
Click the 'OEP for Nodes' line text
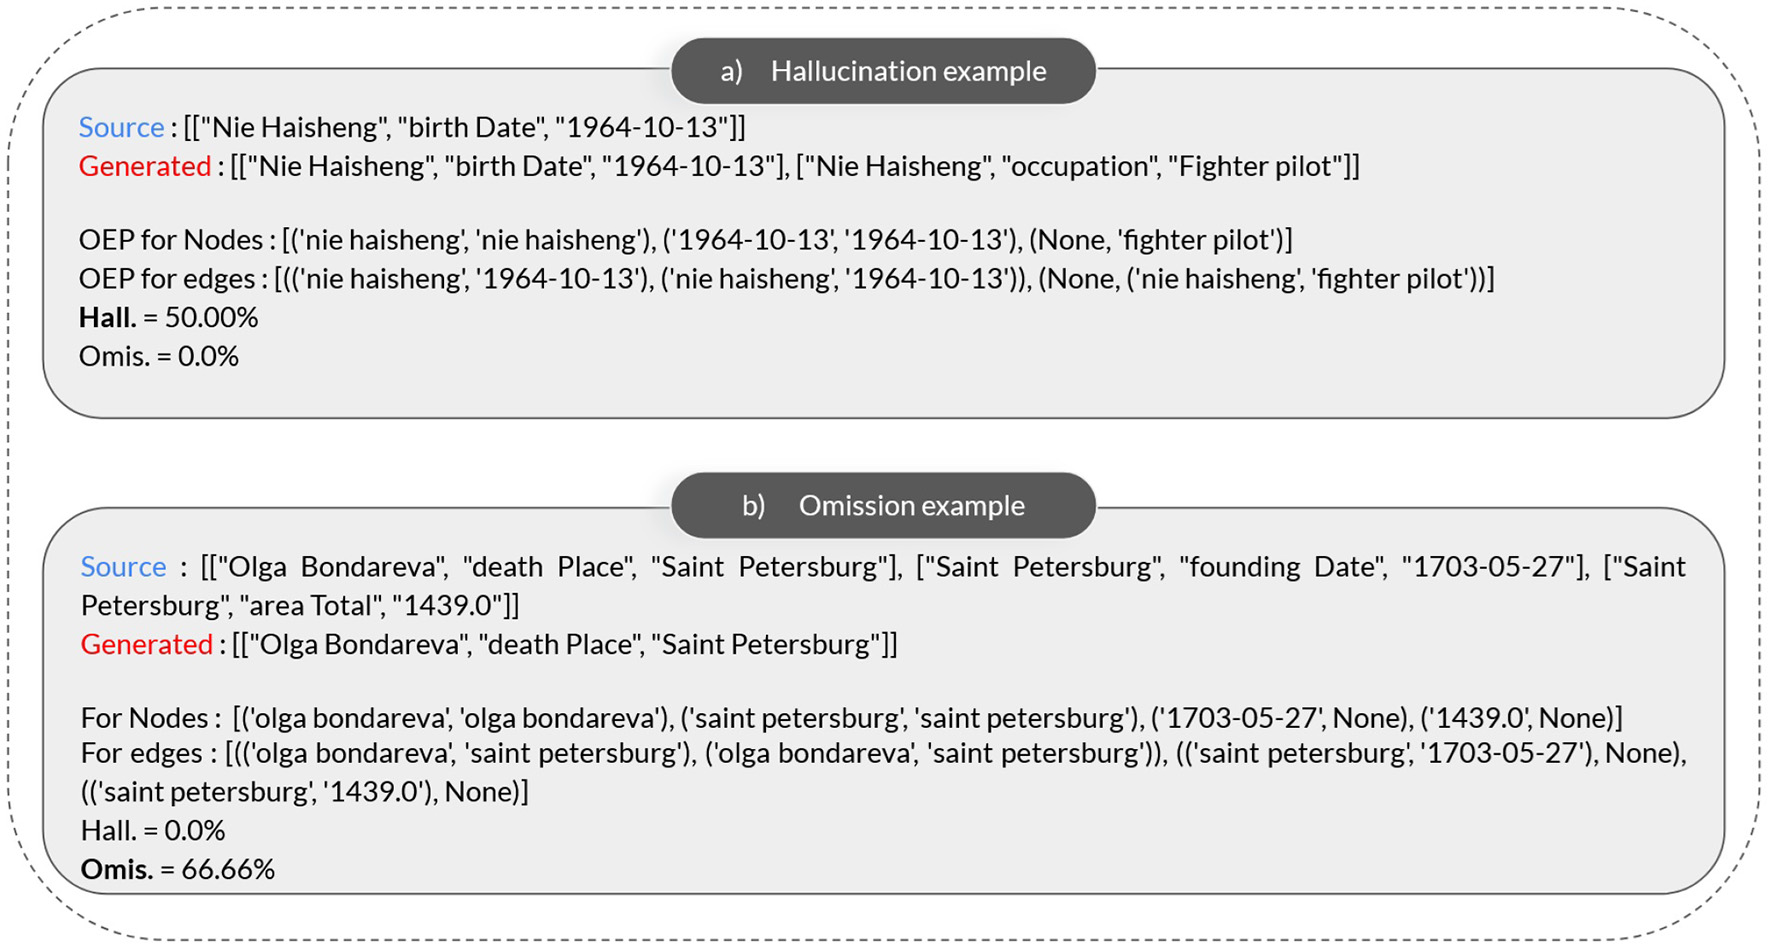pyautogui.click(x=170, y=240)
